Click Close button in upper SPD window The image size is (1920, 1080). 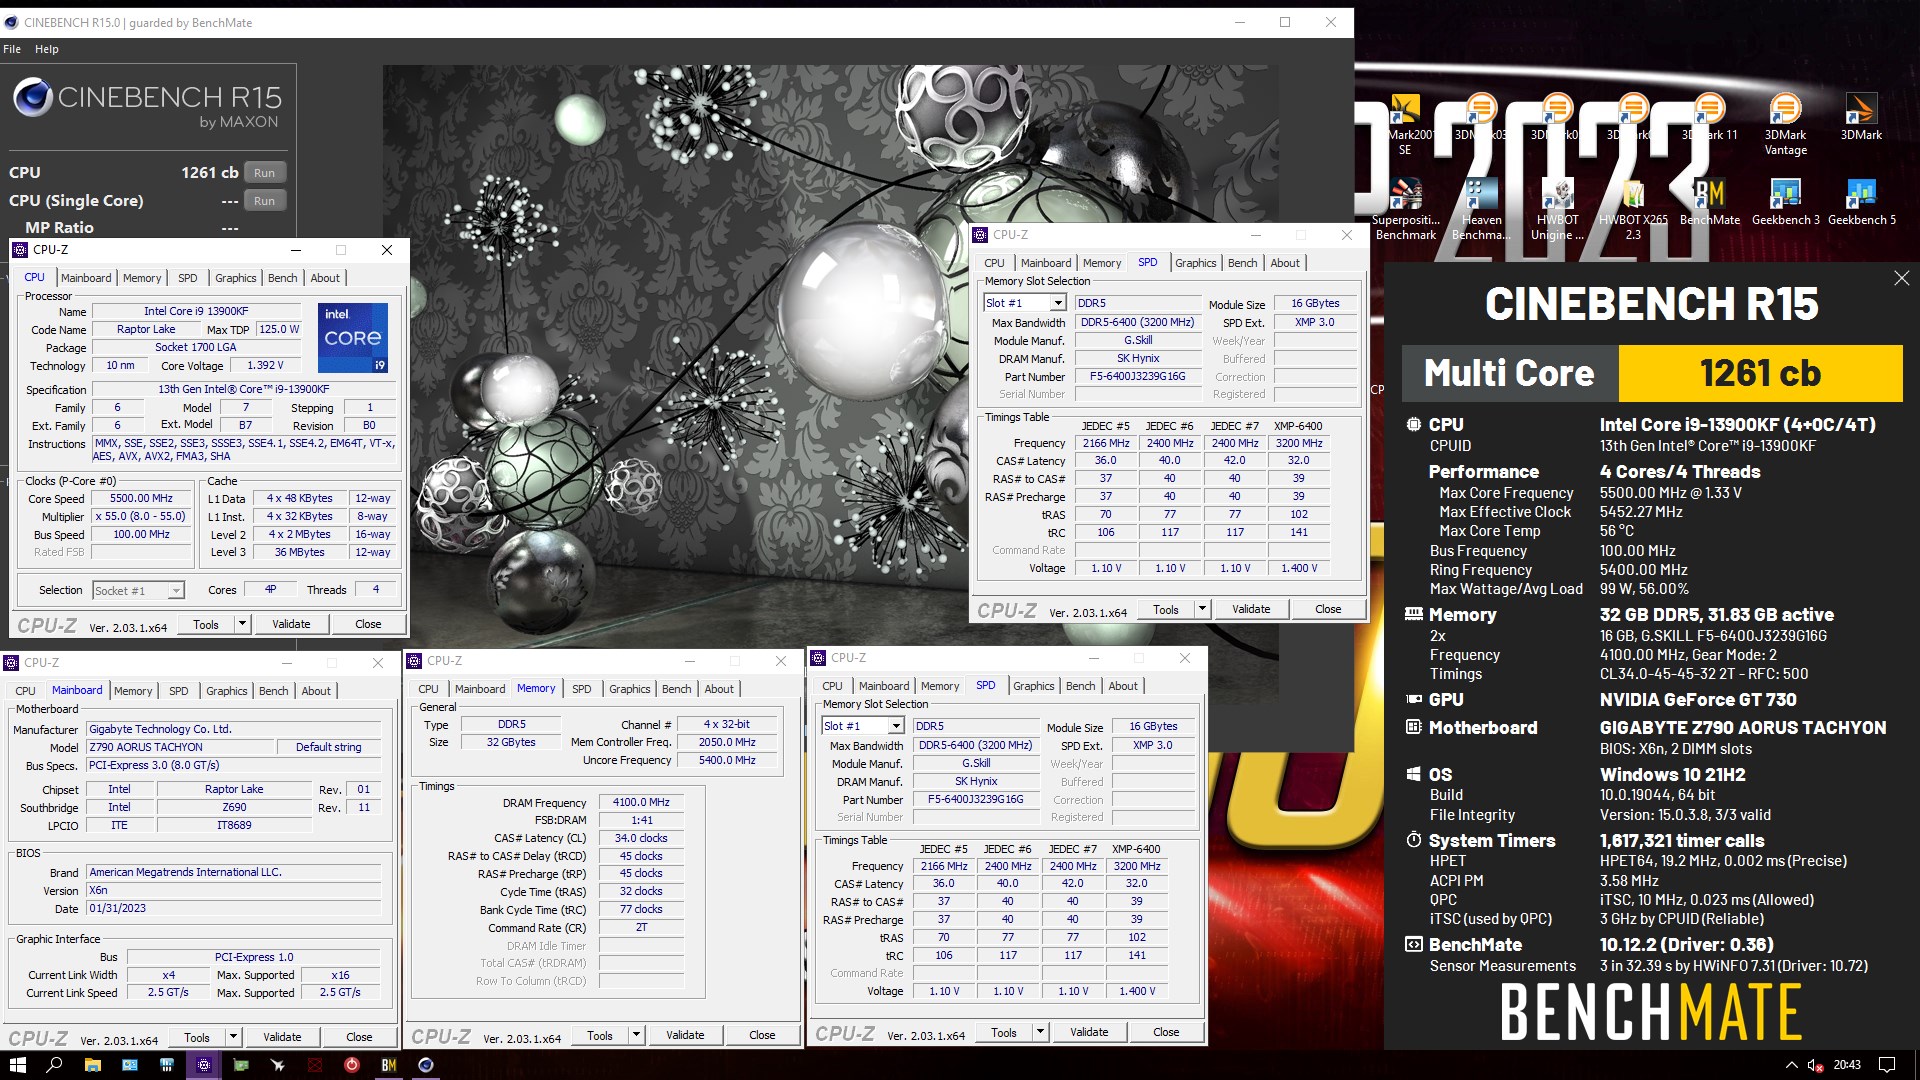tap(1328, 609)
